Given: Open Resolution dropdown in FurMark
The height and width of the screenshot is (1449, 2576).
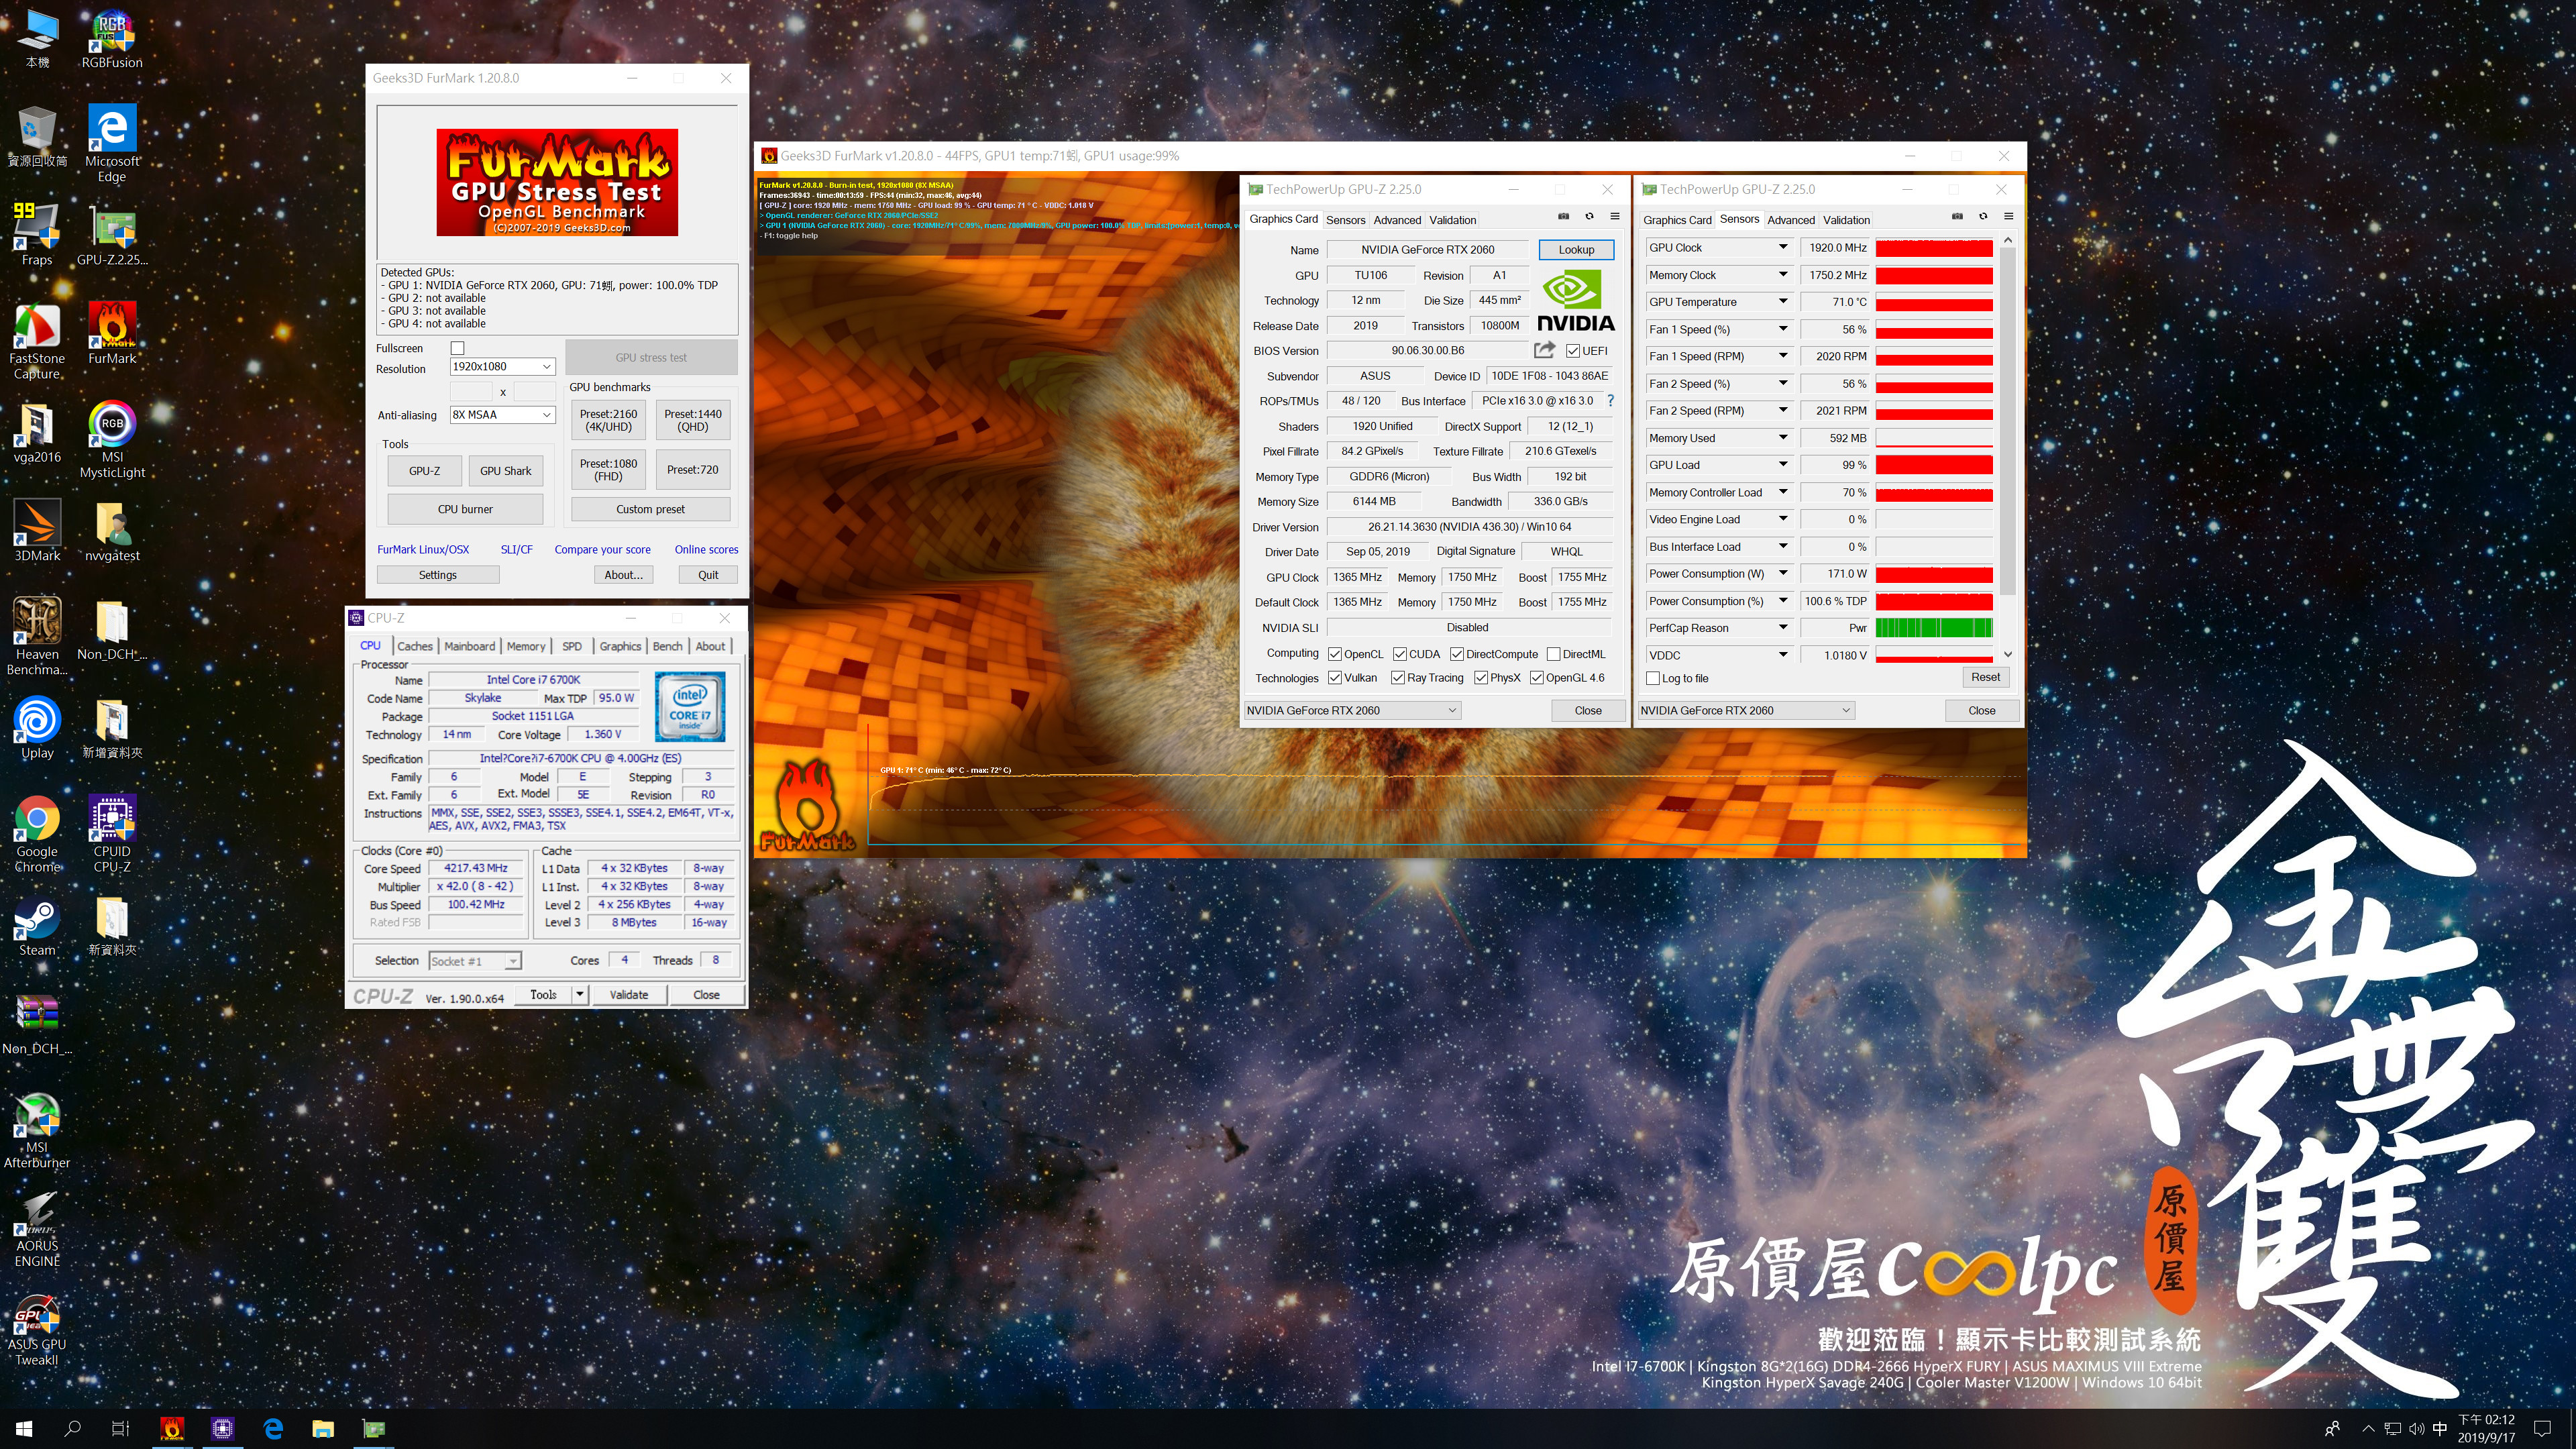Looking at the screenshot, I should (502, 367).
